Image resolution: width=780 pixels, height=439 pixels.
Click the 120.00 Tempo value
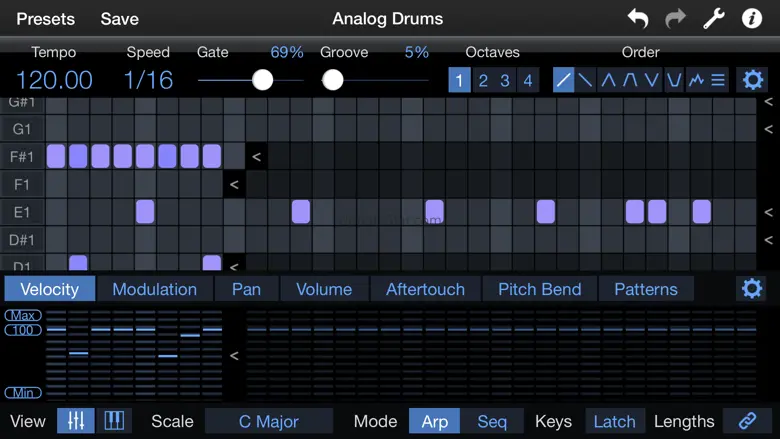click(54, 80)
